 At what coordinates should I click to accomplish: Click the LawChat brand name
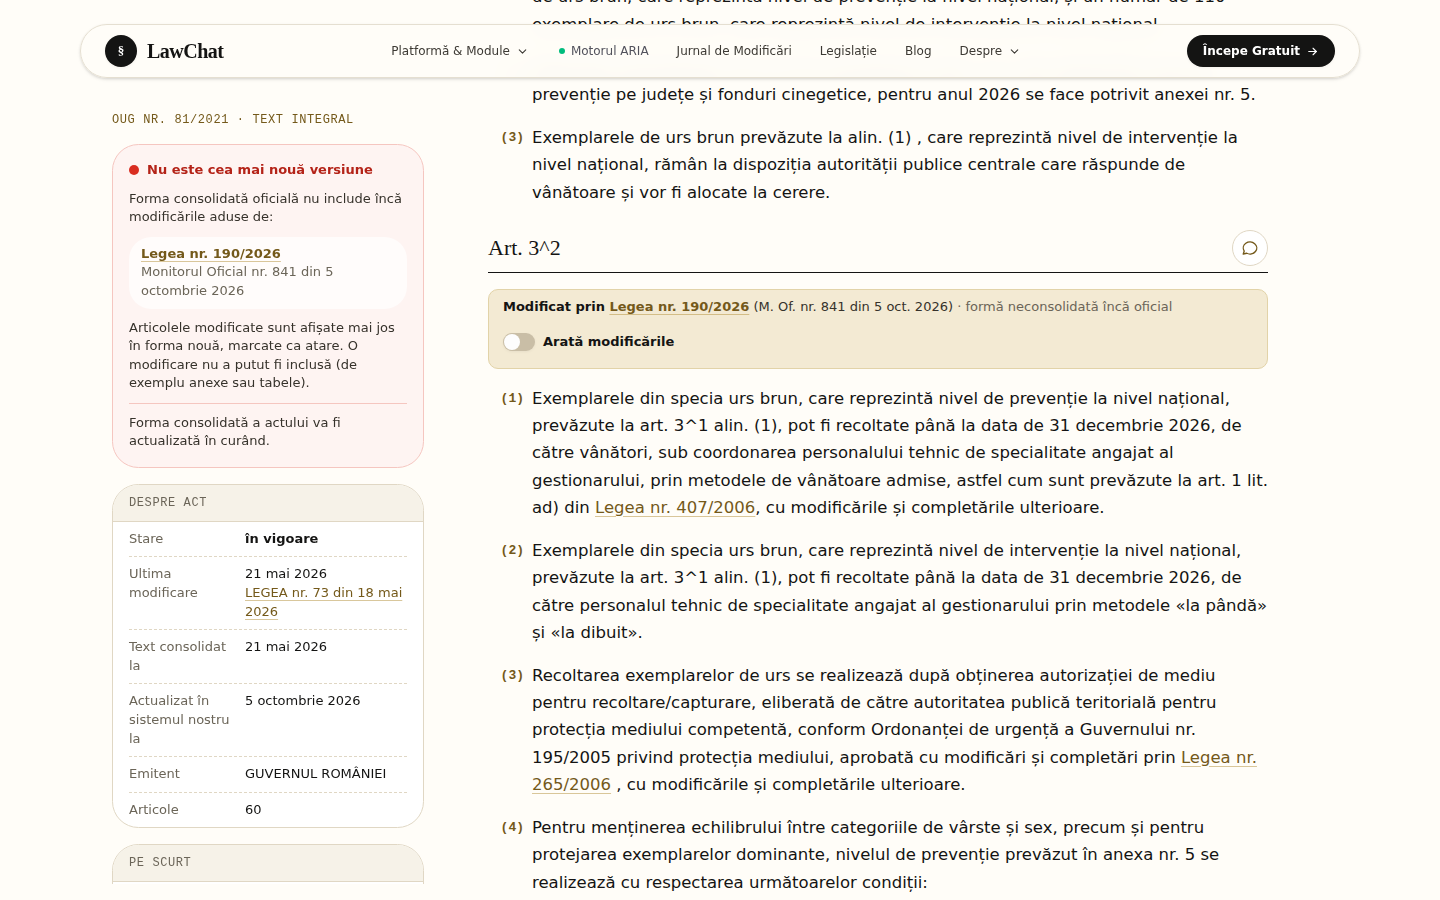click(x=185, y=51)
